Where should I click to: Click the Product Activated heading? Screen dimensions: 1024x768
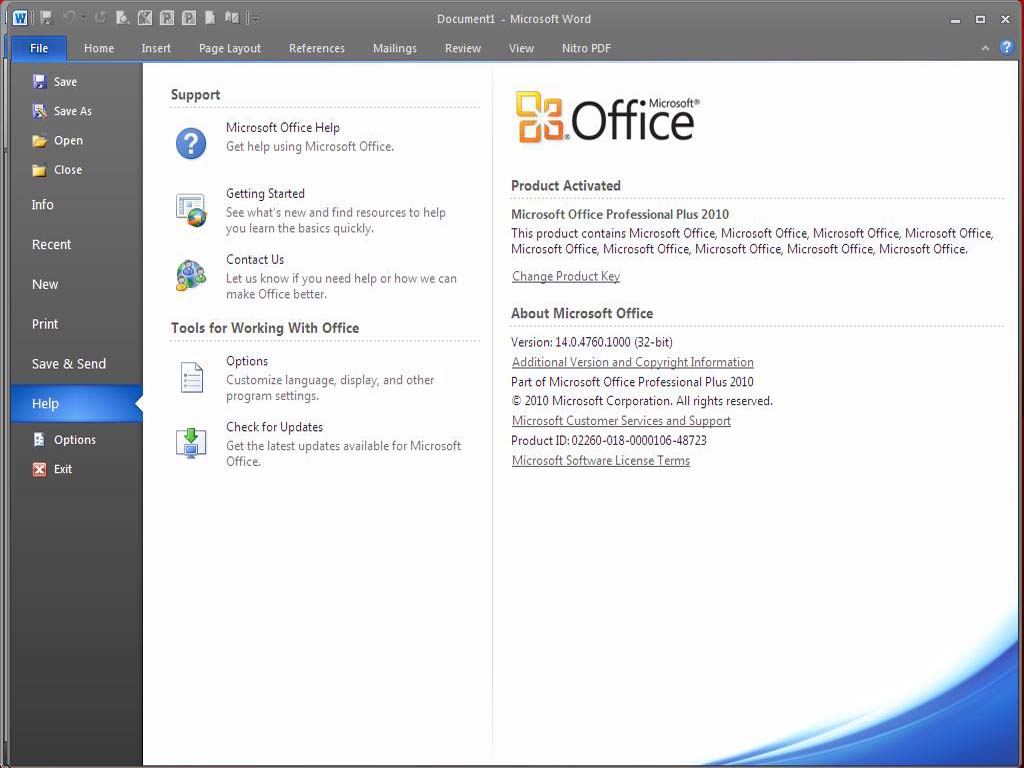(566, 185)
